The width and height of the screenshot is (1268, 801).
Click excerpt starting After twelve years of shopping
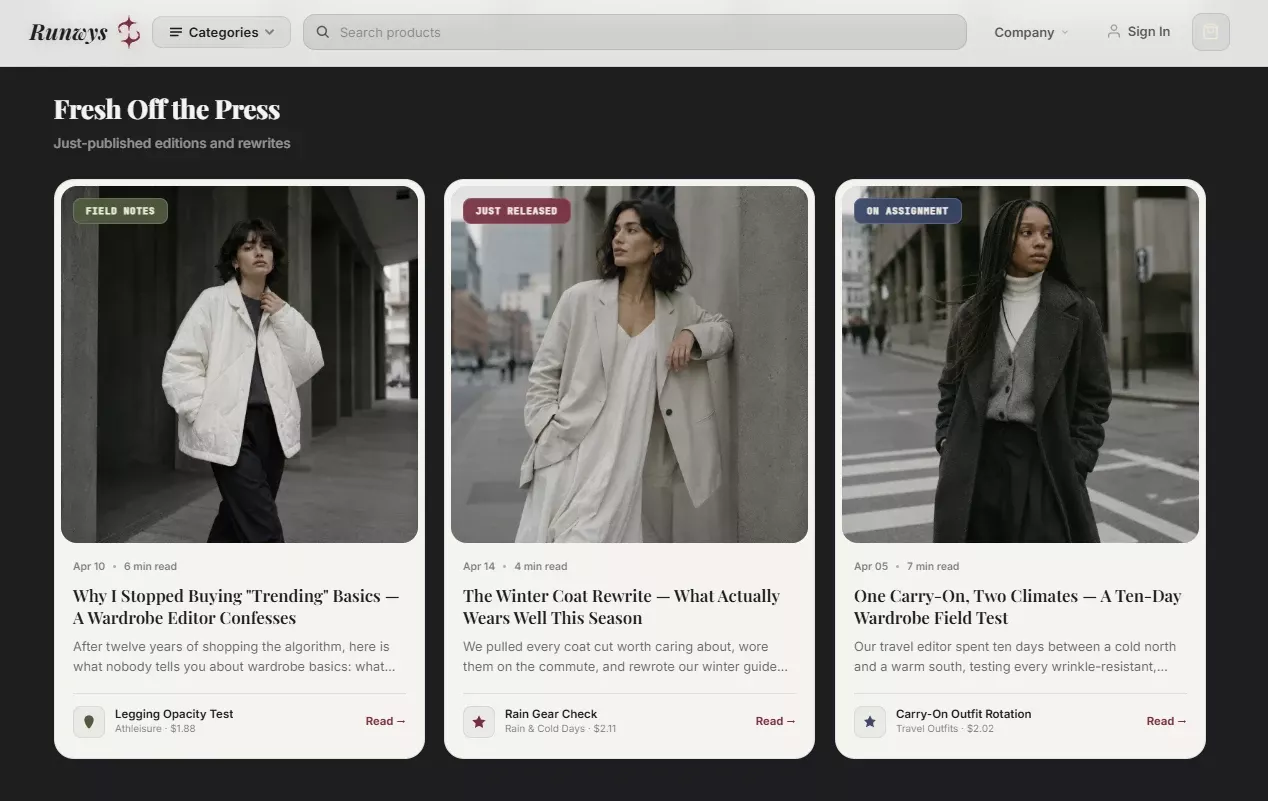coord(234,657)
